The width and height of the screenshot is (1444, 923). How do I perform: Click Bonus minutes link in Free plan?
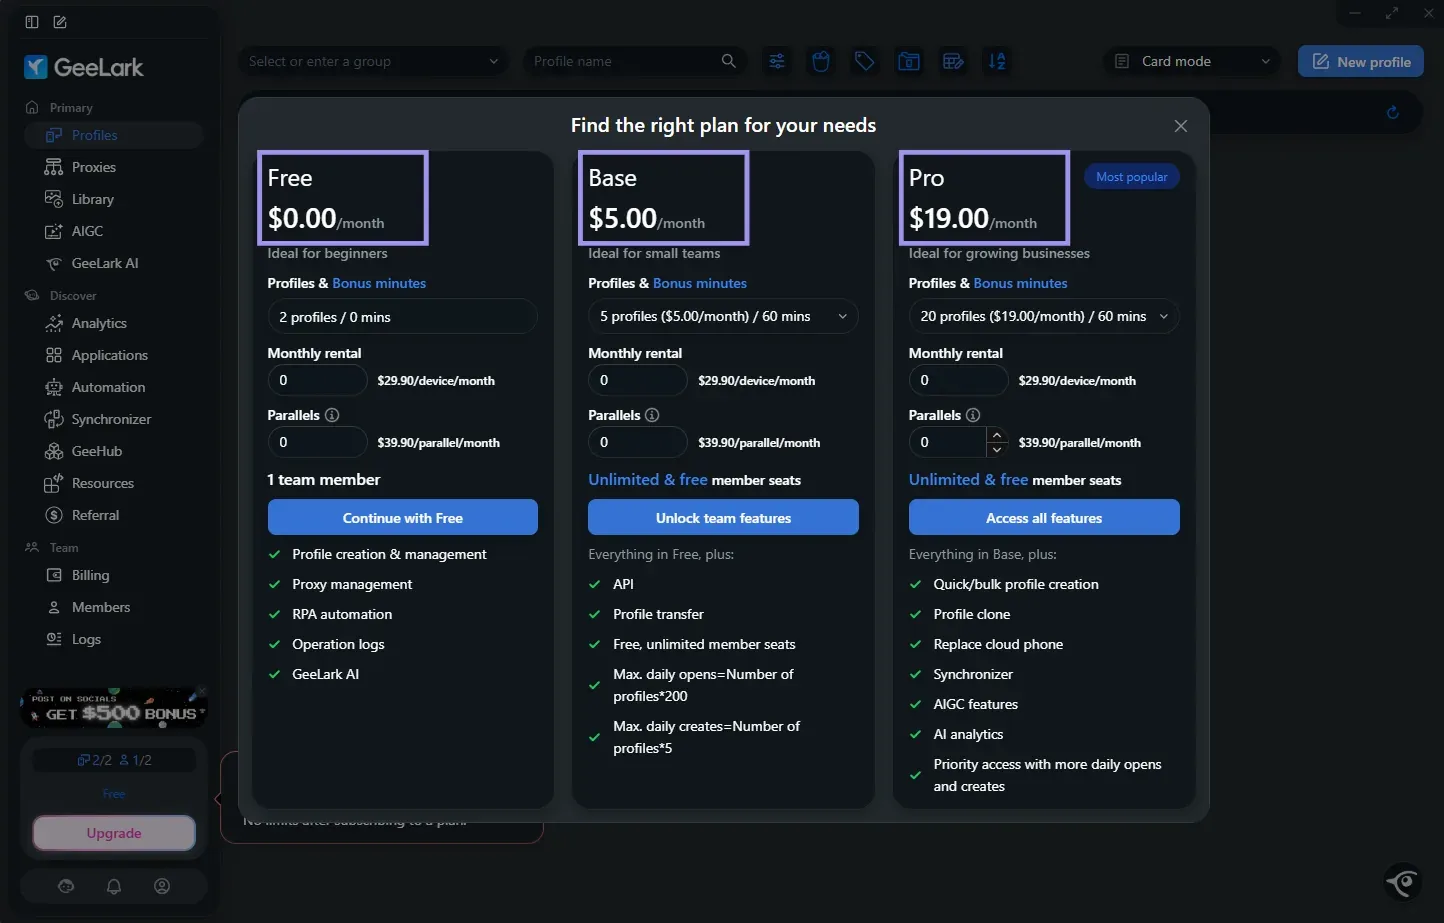pos(379,283)
